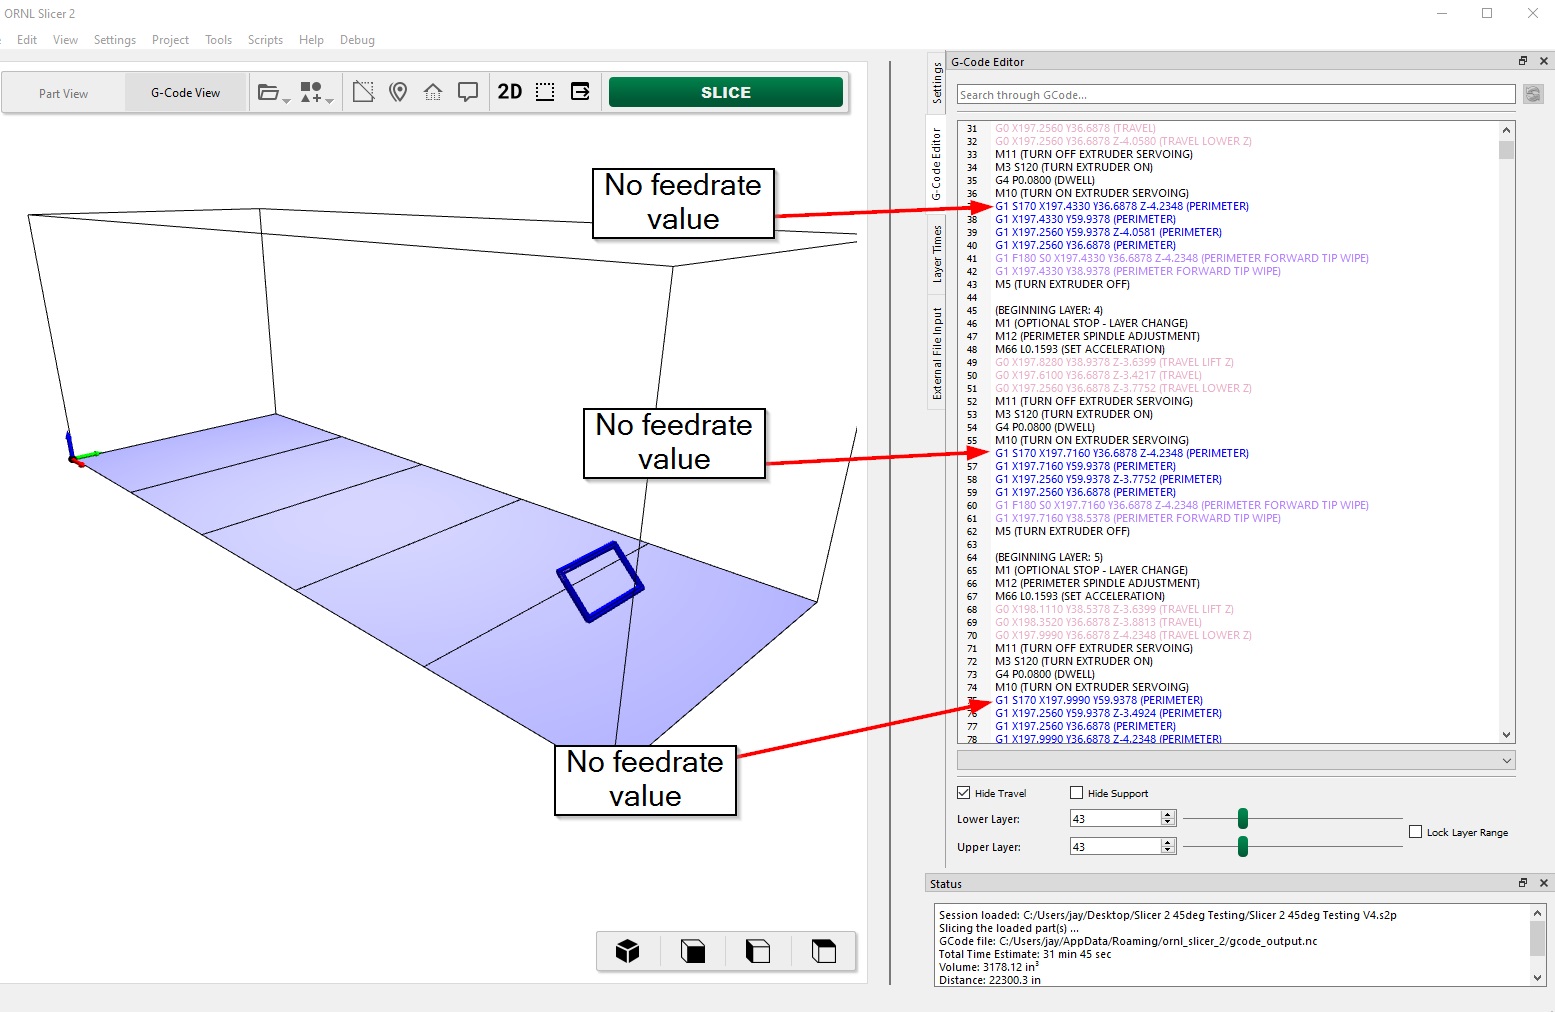1555x1012 pixels.
Task: Click the green SLICE button
Action: [726, 92]
